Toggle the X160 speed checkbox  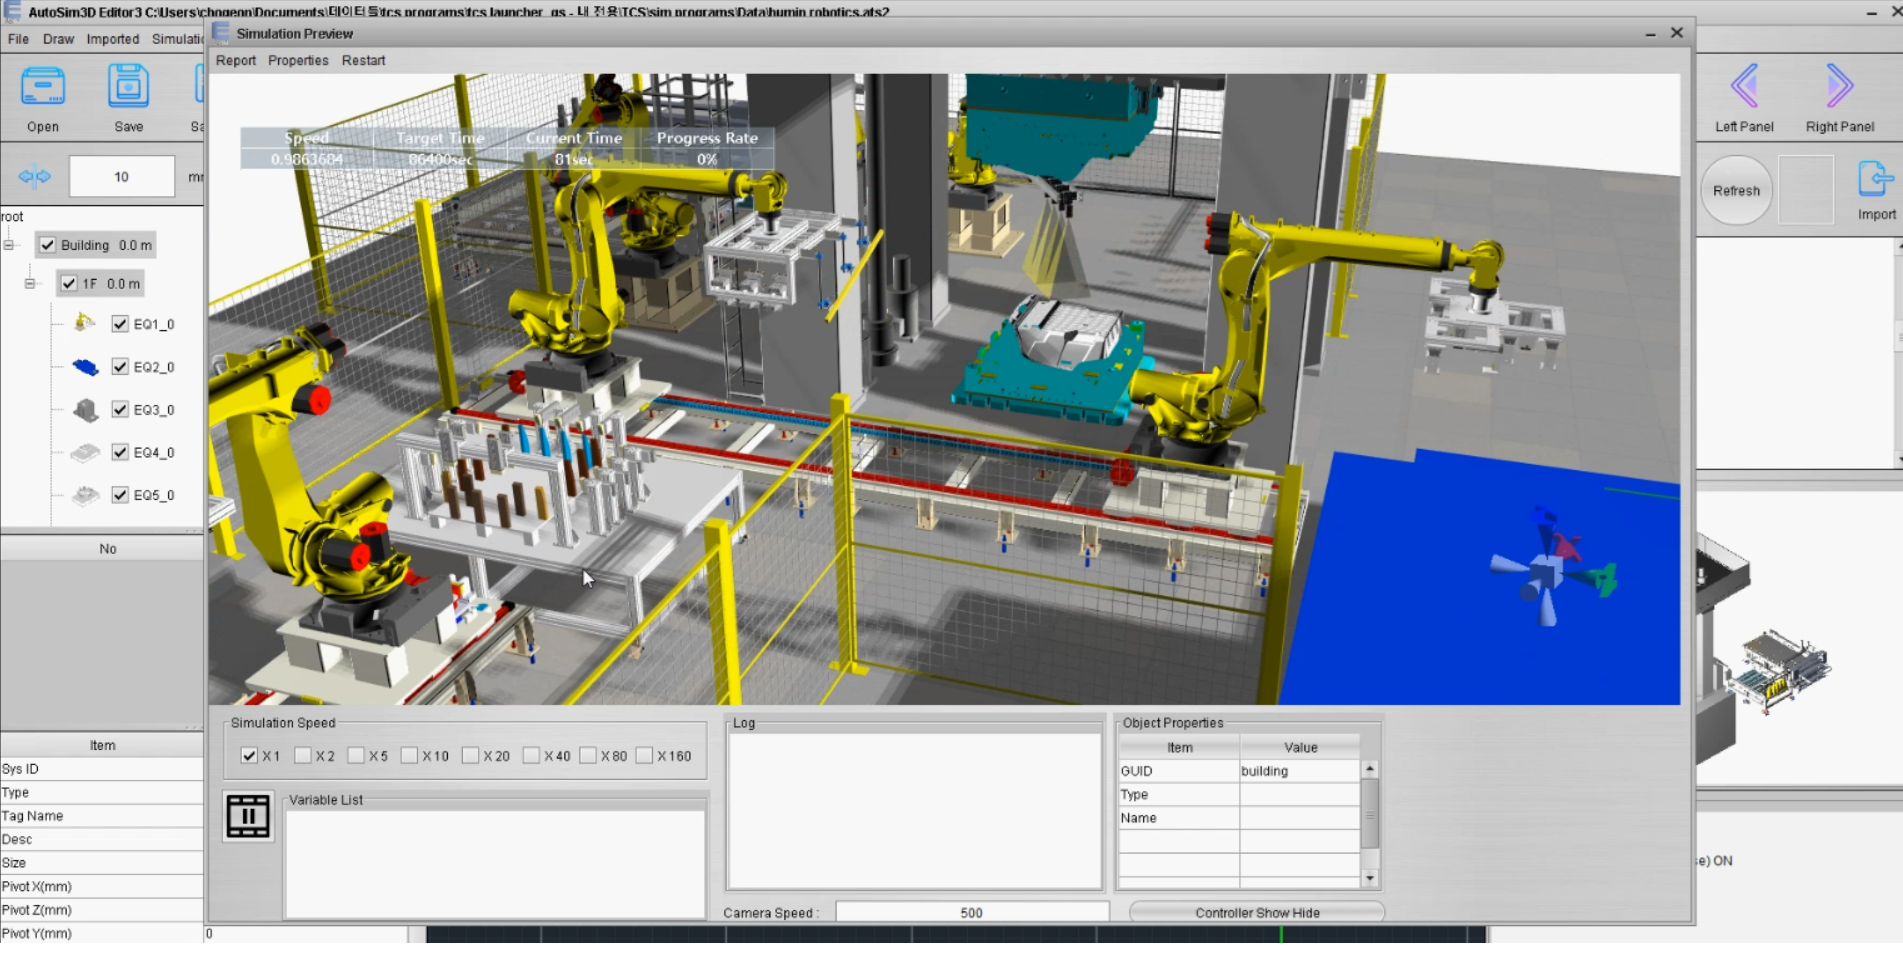tap(644, 756)
